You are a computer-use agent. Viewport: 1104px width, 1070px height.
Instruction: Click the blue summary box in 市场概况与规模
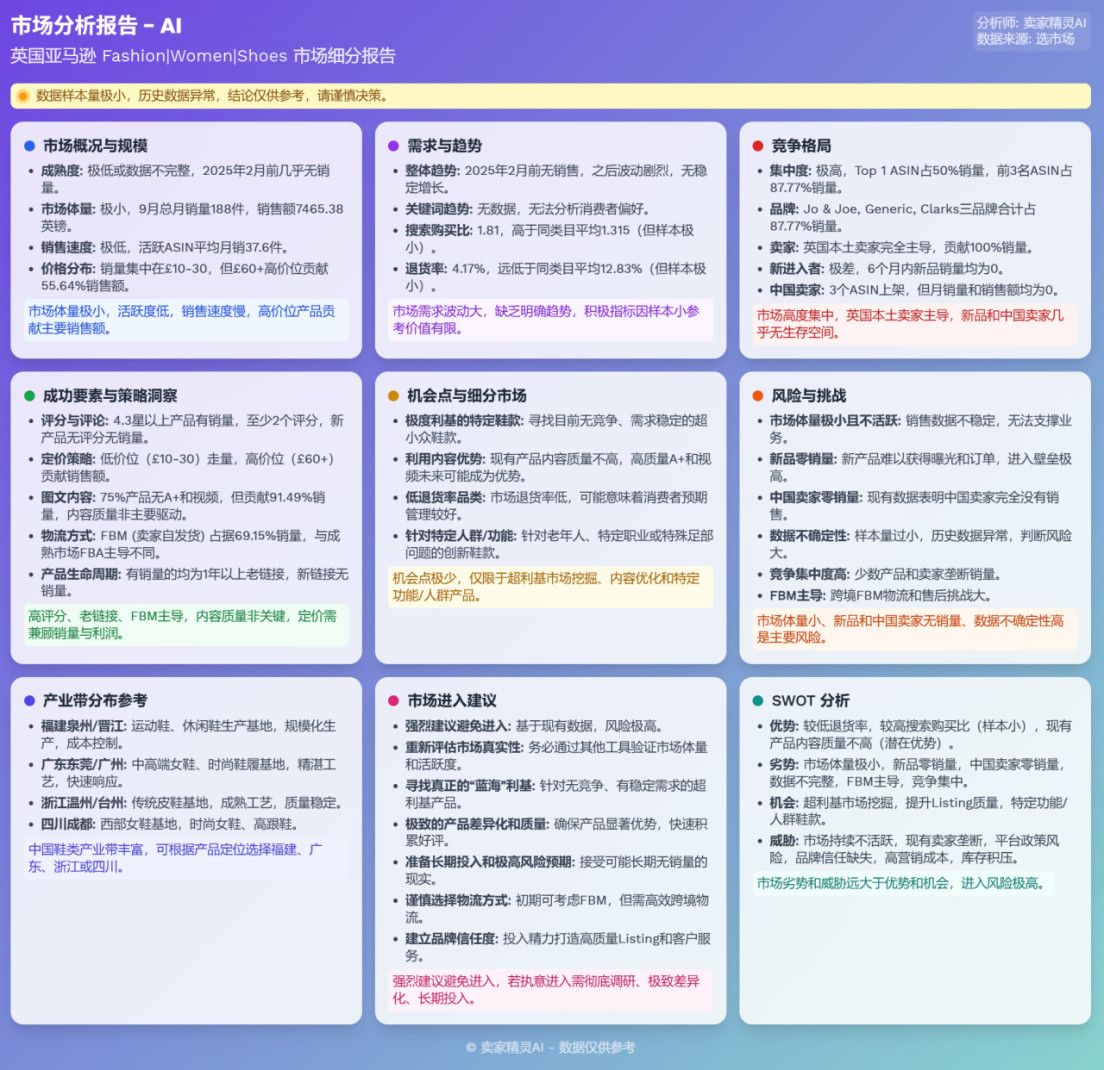pyautogui.click(x=187, y=320)
